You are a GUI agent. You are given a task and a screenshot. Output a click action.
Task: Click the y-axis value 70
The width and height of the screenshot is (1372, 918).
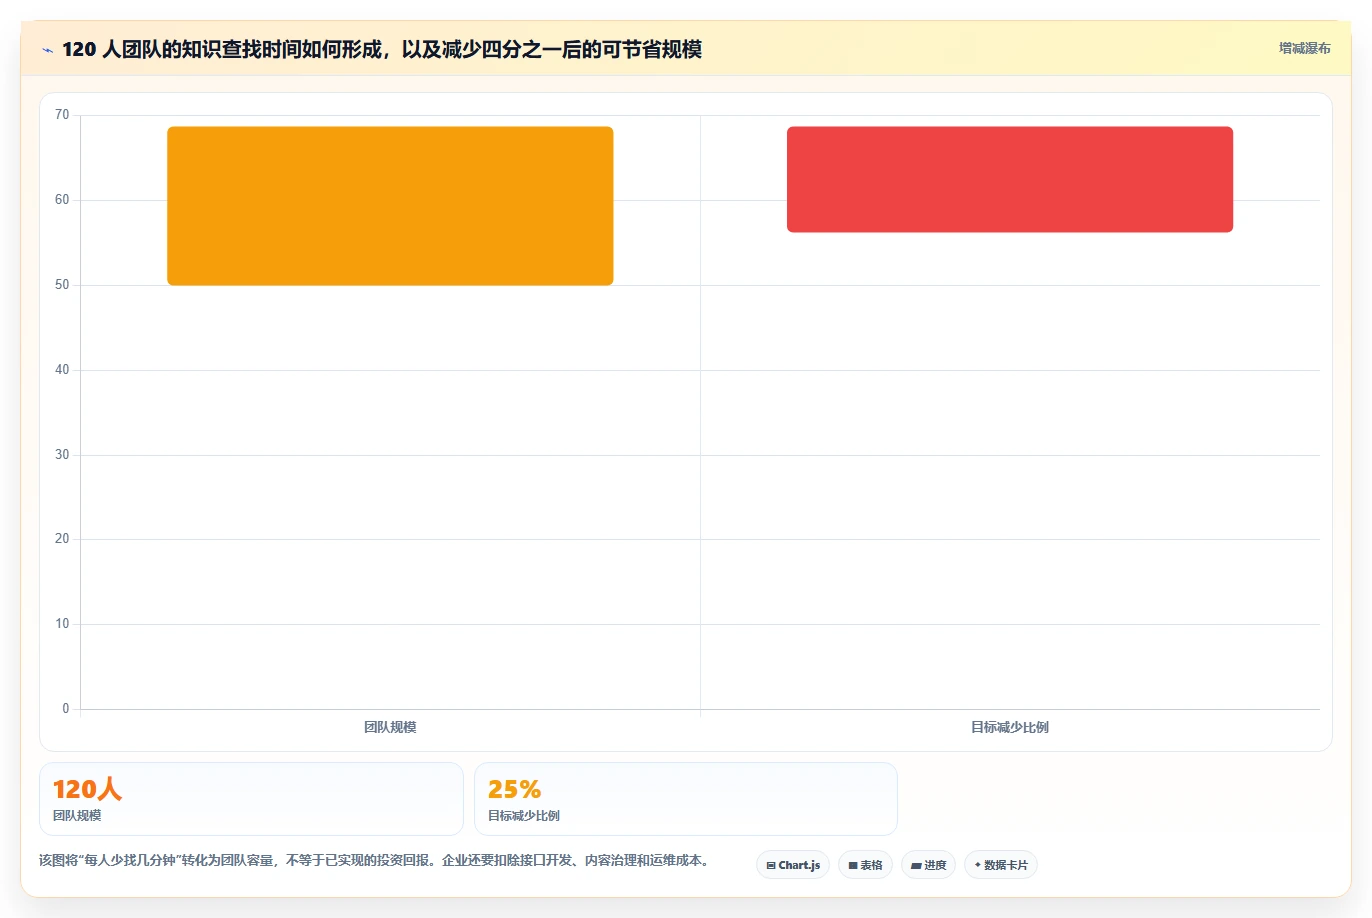[62, 115]
